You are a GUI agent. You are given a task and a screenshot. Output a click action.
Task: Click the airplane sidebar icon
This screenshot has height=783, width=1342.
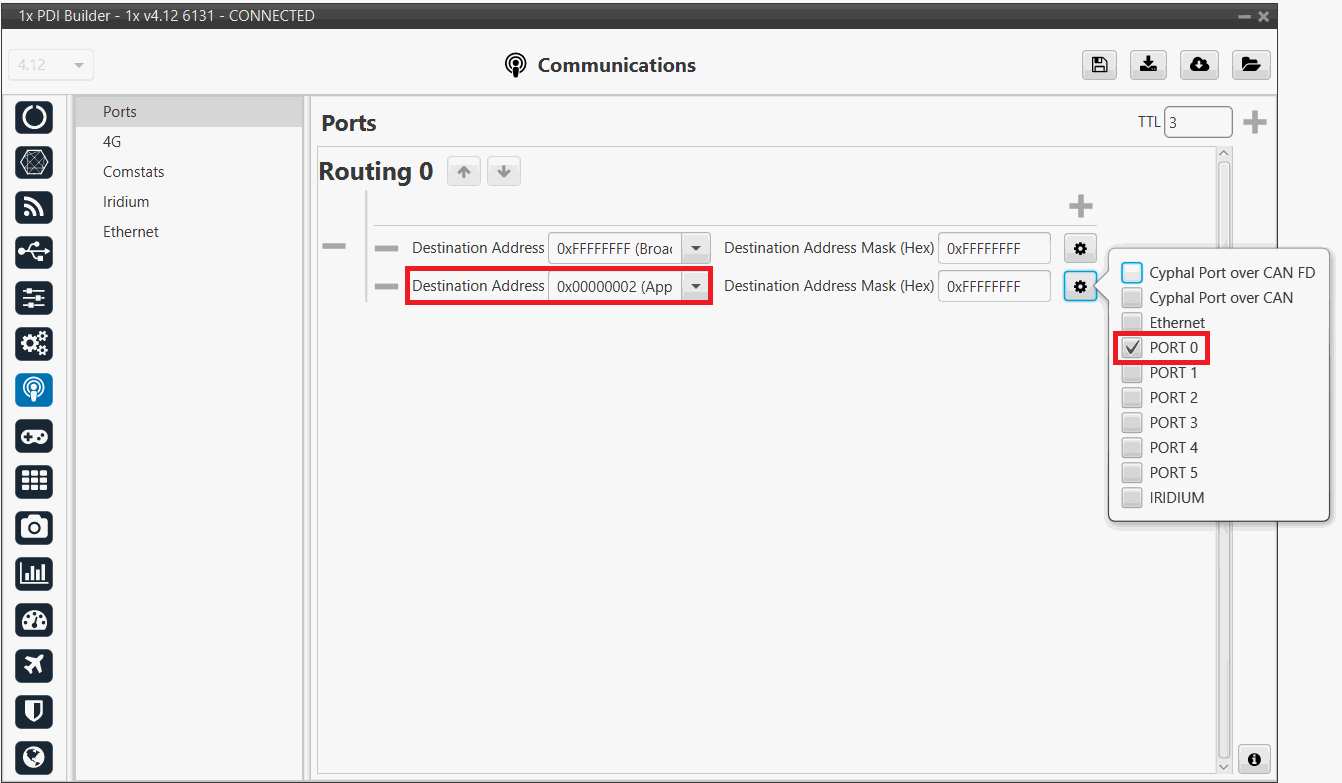(34, 665)
